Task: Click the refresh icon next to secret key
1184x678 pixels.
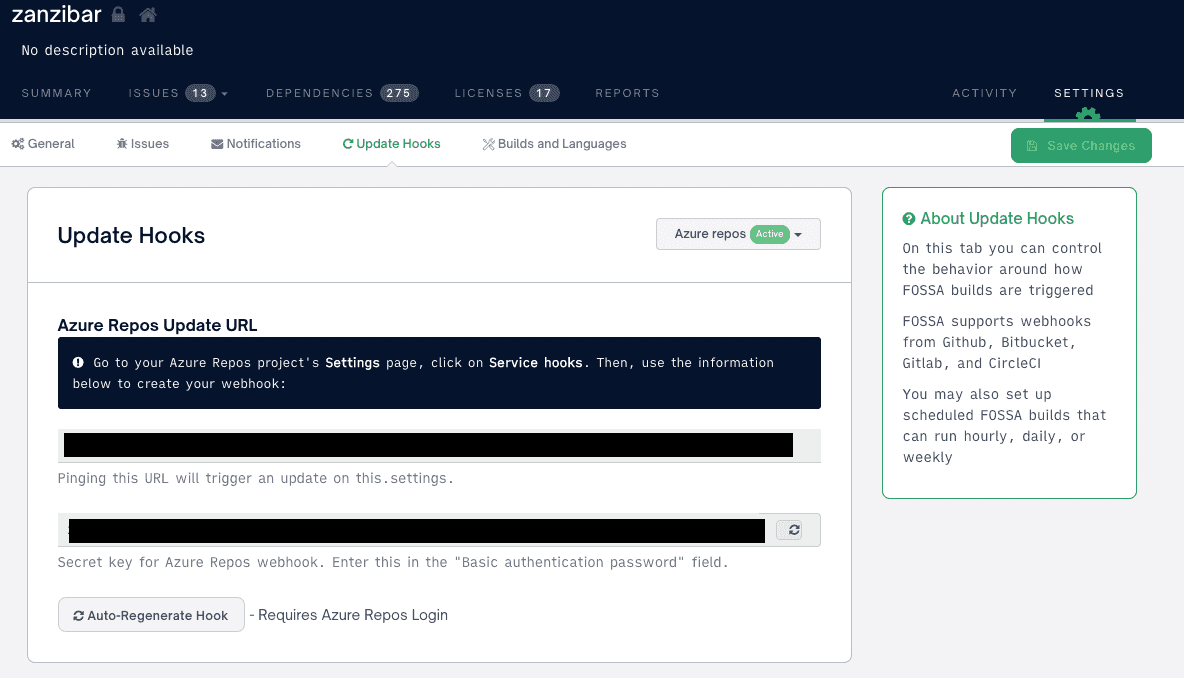Action: [794, 530]
